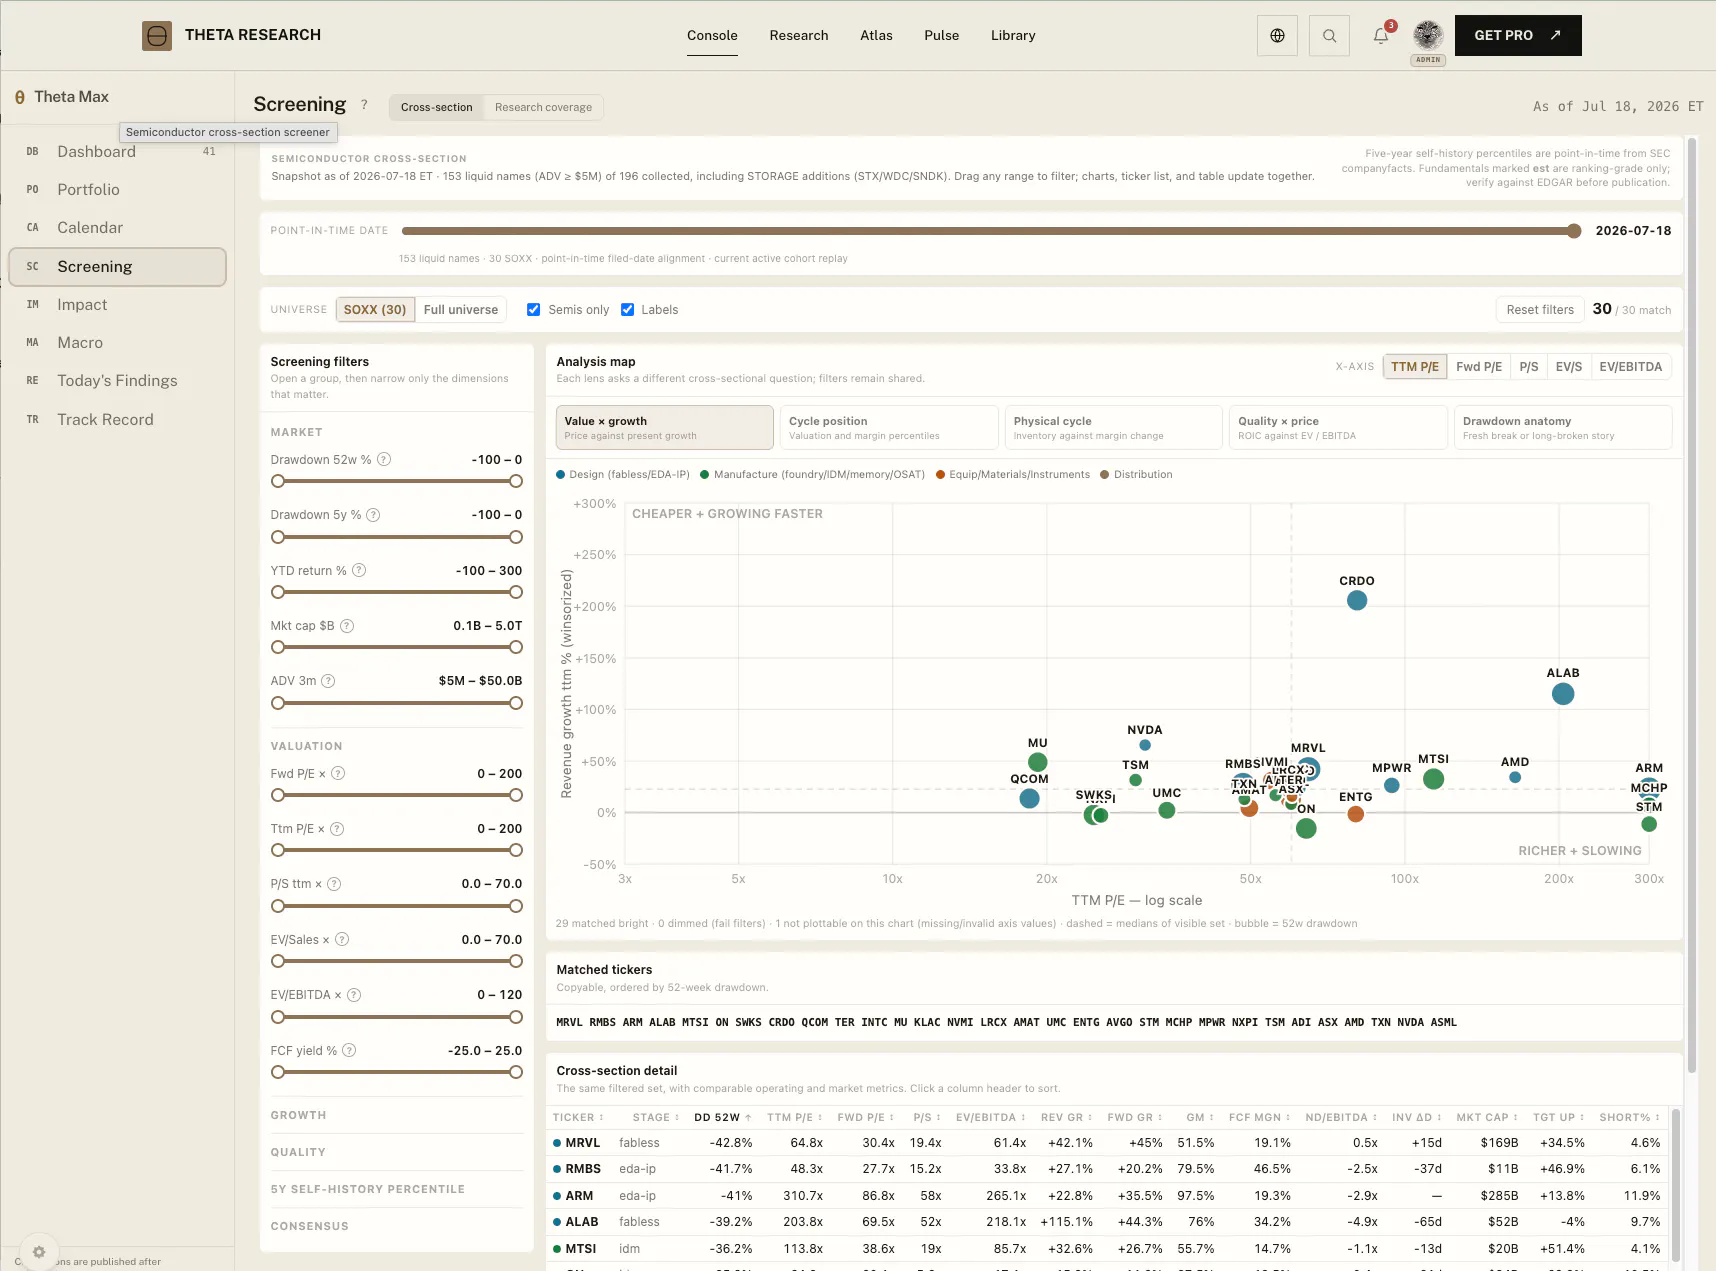Show Mkt cap $B filter help
The image size is (1716, 1271).
[x=347, y=626]
